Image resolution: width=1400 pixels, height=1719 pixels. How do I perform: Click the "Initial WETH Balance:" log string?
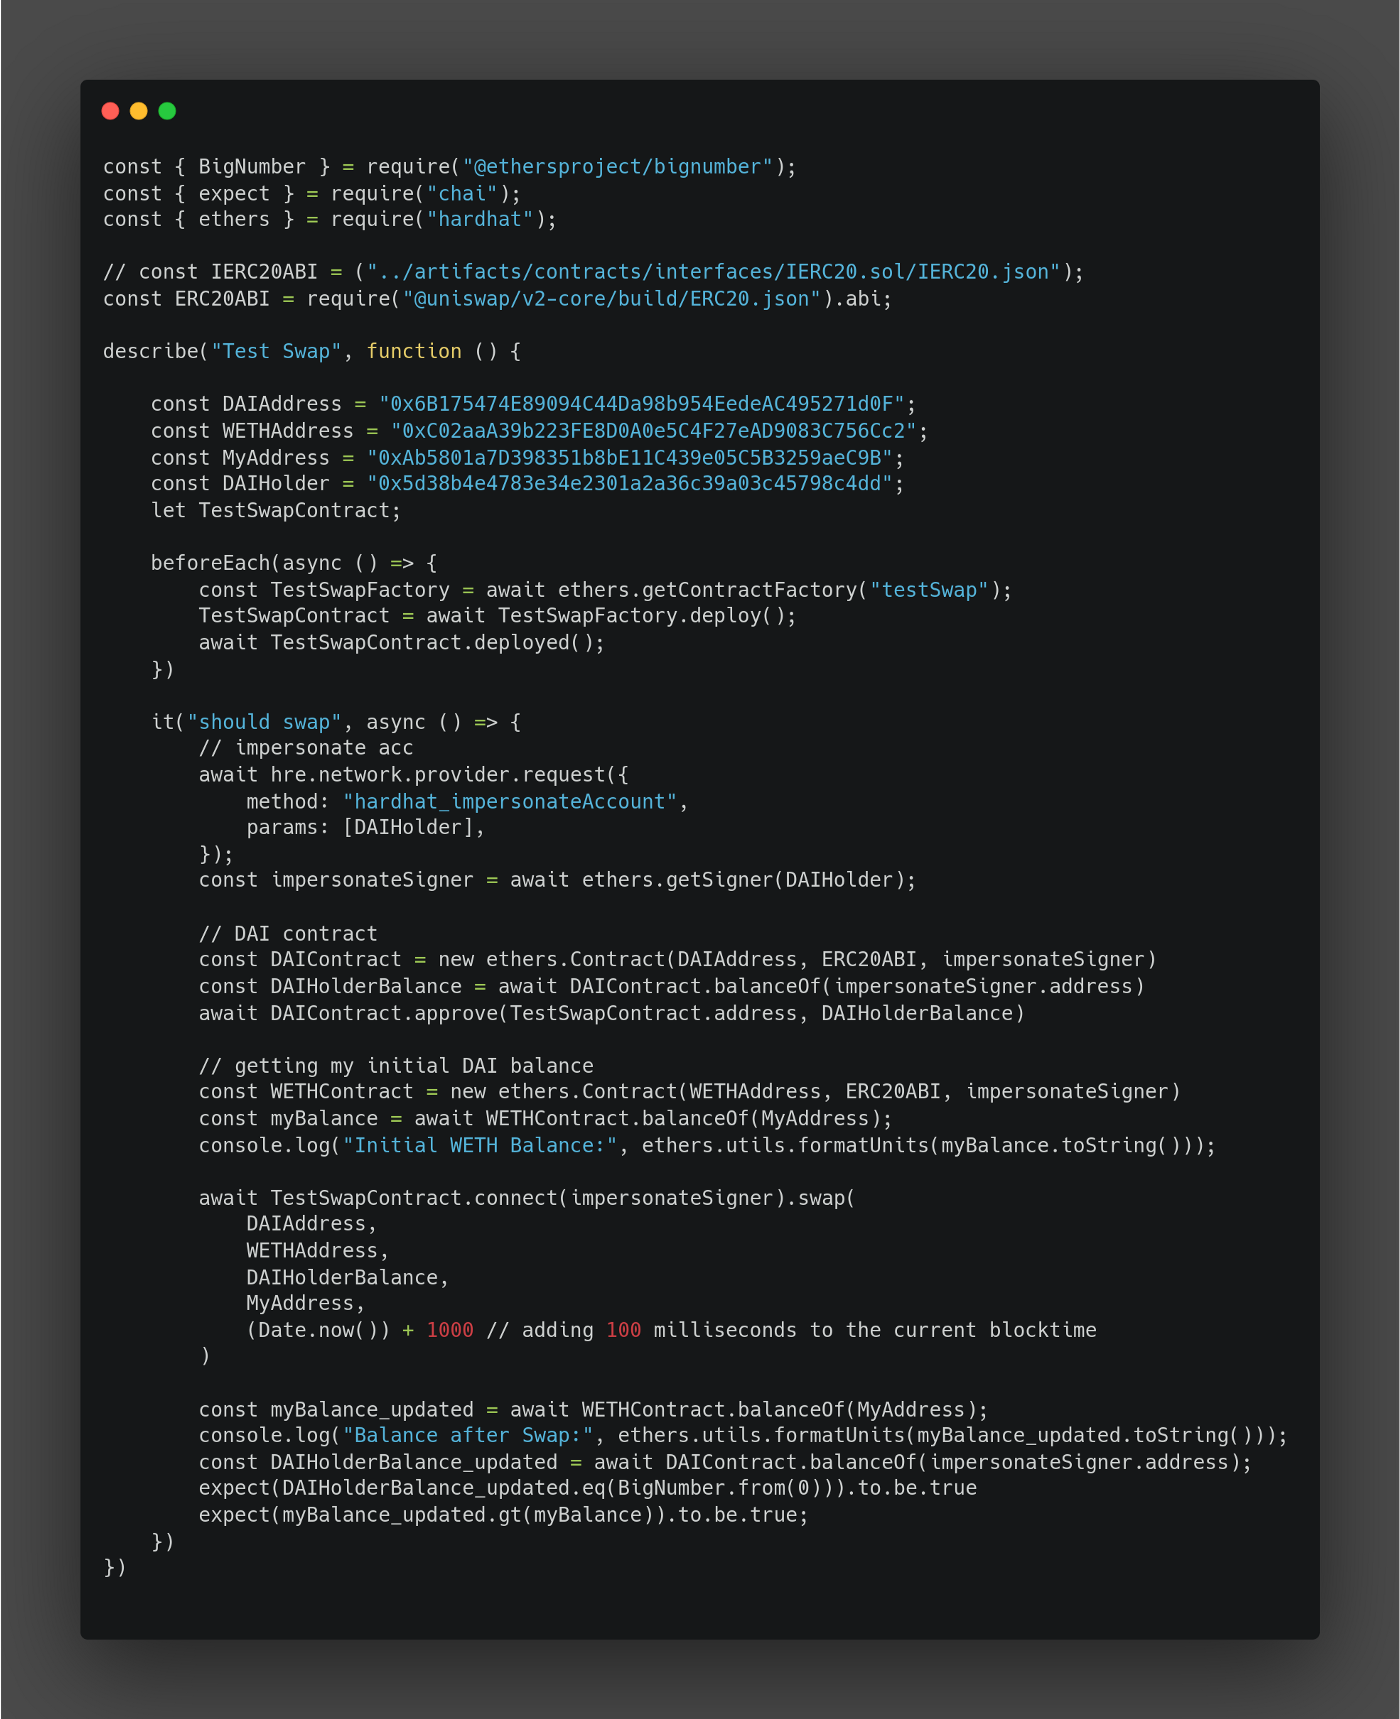[x=480, y=1145]
